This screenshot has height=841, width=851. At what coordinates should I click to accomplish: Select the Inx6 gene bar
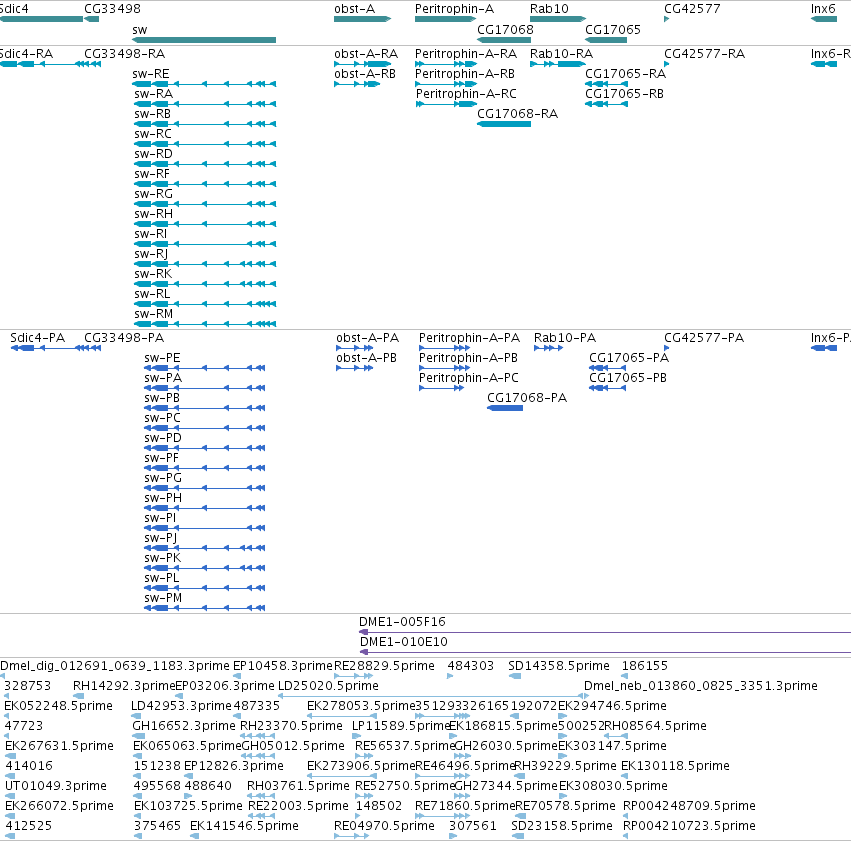[824, 20]
